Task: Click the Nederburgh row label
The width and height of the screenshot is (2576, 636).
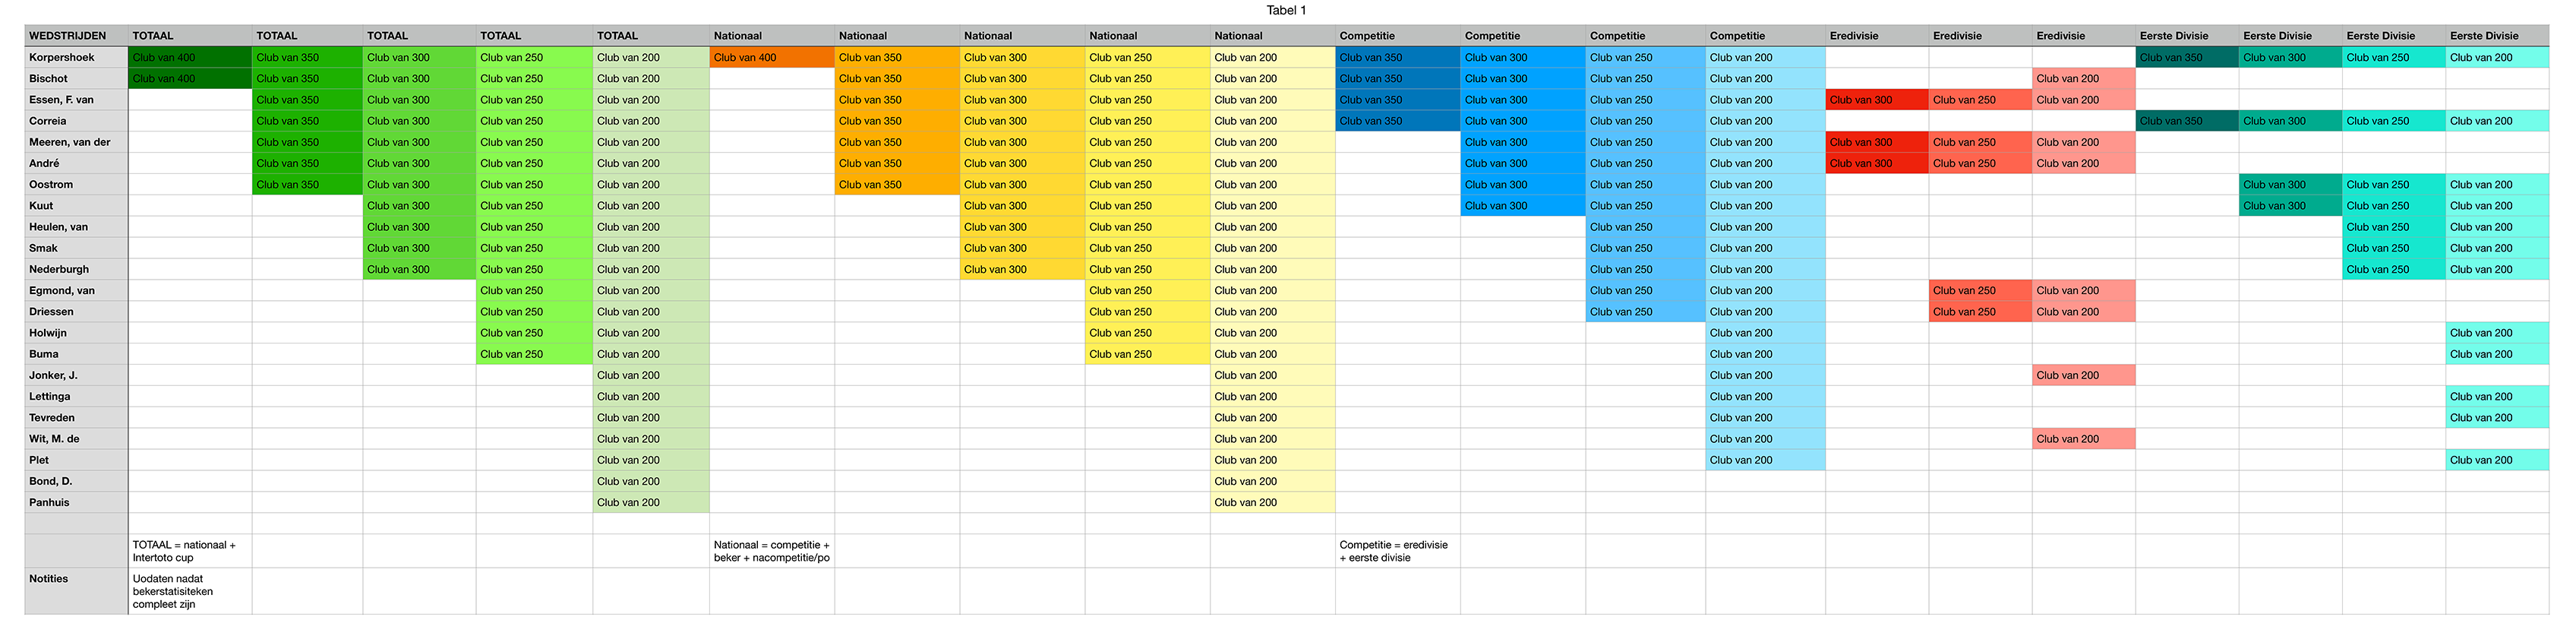Action: point(59,269)
